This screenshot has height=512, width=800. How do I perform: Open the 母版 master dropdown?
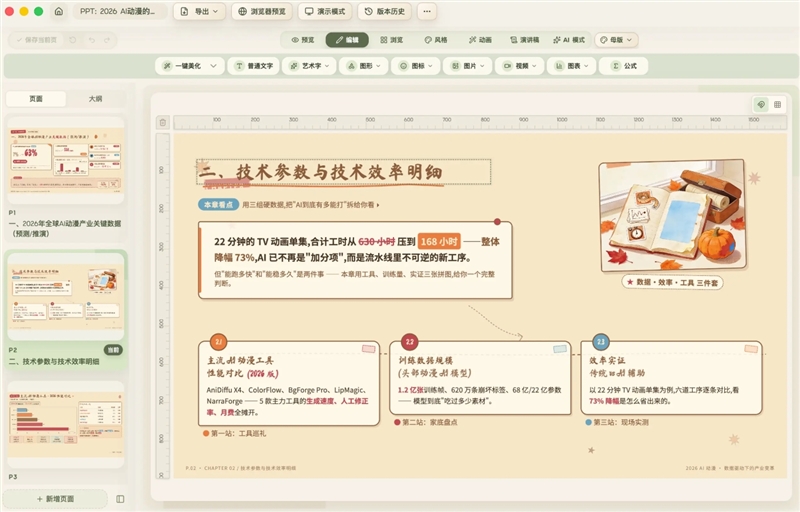pyautogui.click(x=616, y=40)
